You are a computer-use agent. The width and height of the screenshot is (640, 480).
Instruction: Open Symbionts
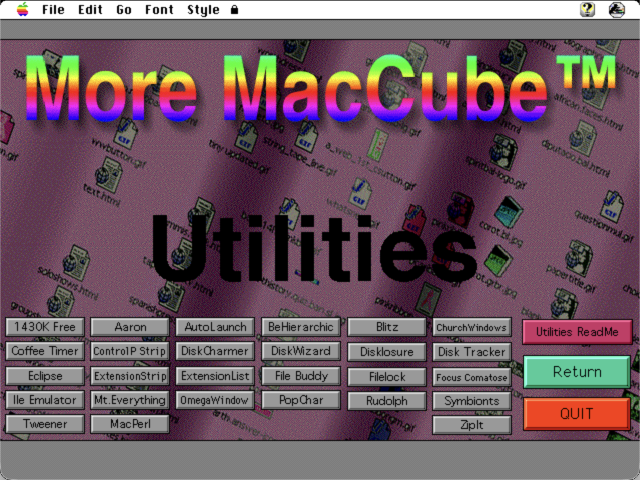pyautogui.click(x=472, y=401)
